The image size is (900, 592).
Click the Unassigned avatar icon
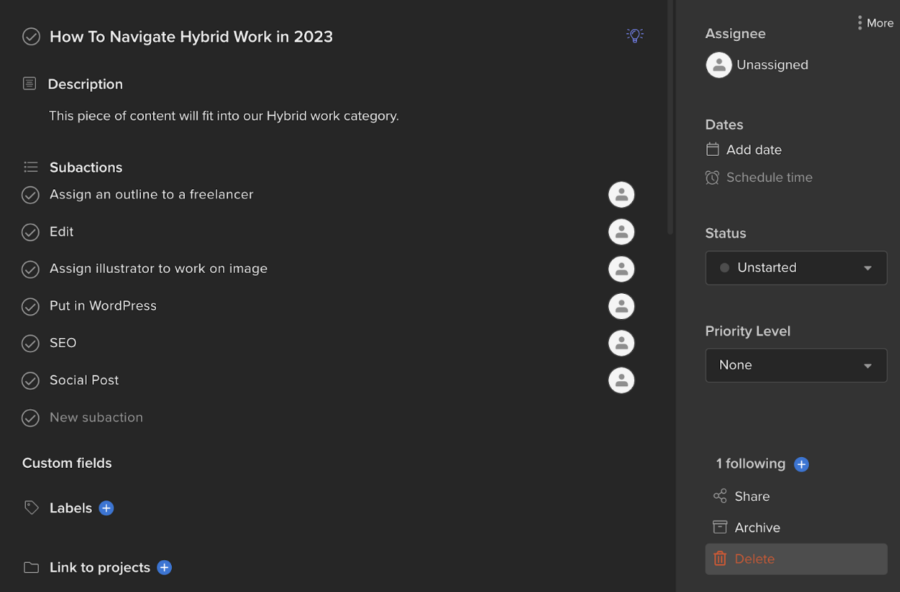coord(718,65)
